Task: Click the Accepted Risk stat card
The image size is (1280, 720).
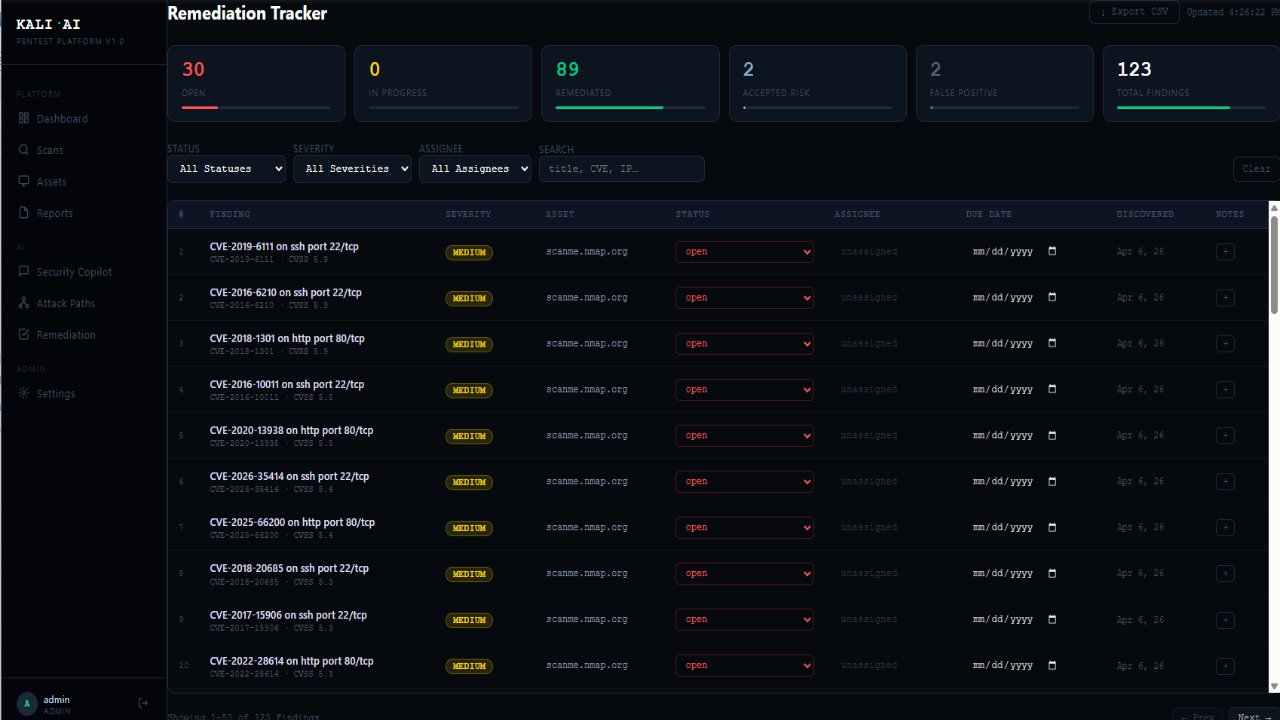Action: click(818, 84)
